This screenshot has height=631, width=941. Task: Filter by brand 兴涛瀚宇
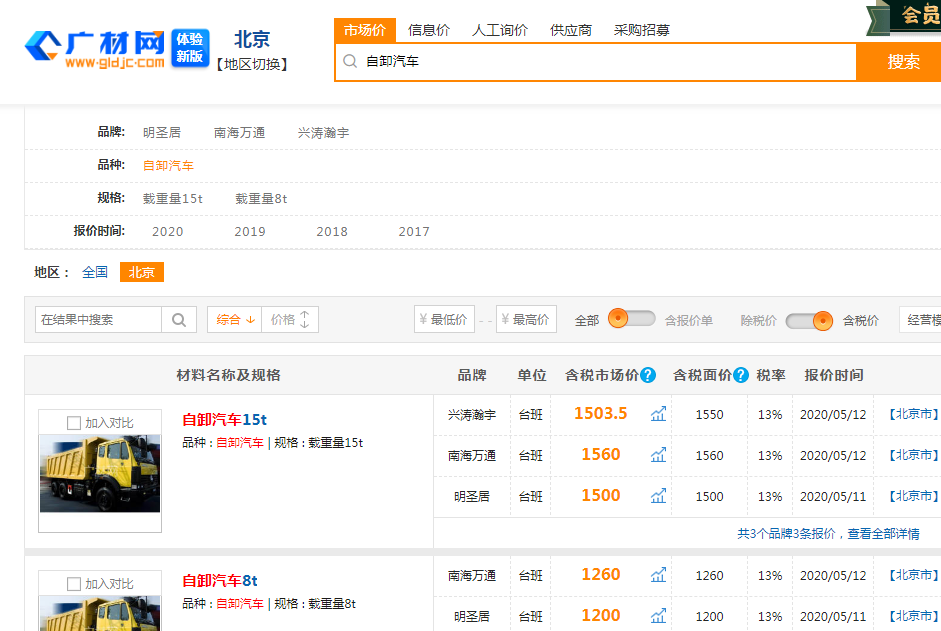coord(323,133)
